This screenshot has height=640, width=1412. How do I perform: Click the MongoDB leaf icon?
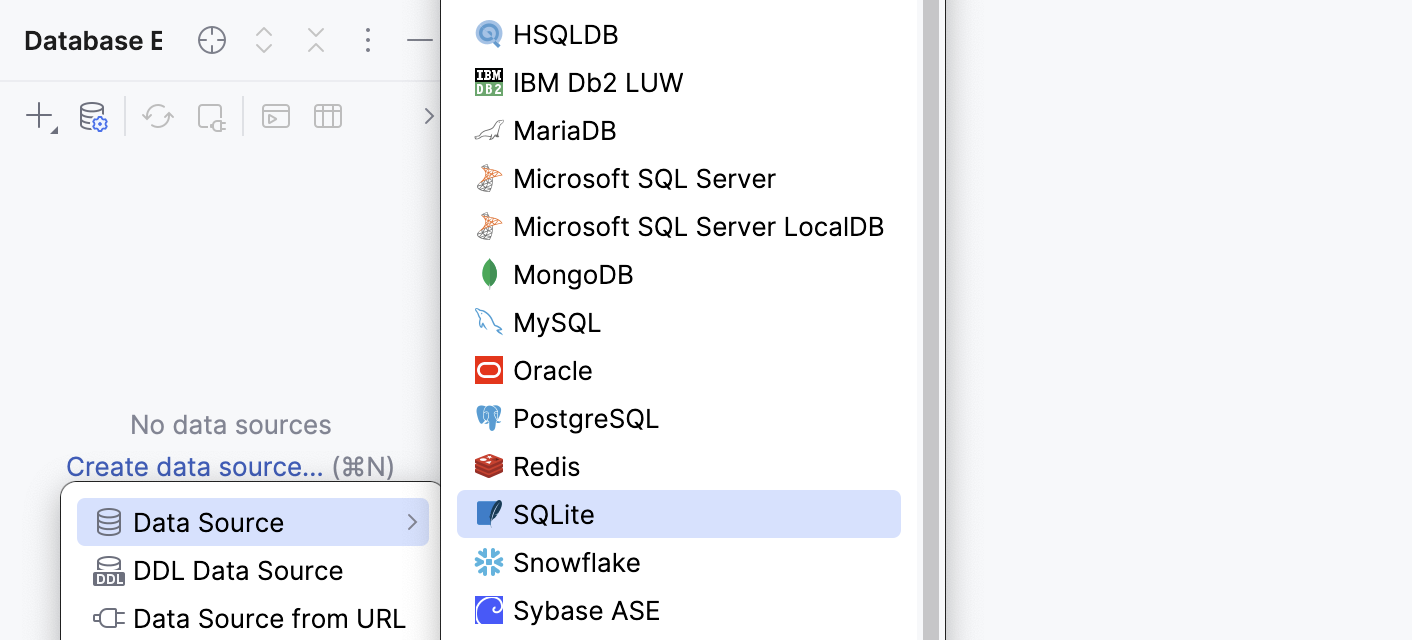pos(489,274)
